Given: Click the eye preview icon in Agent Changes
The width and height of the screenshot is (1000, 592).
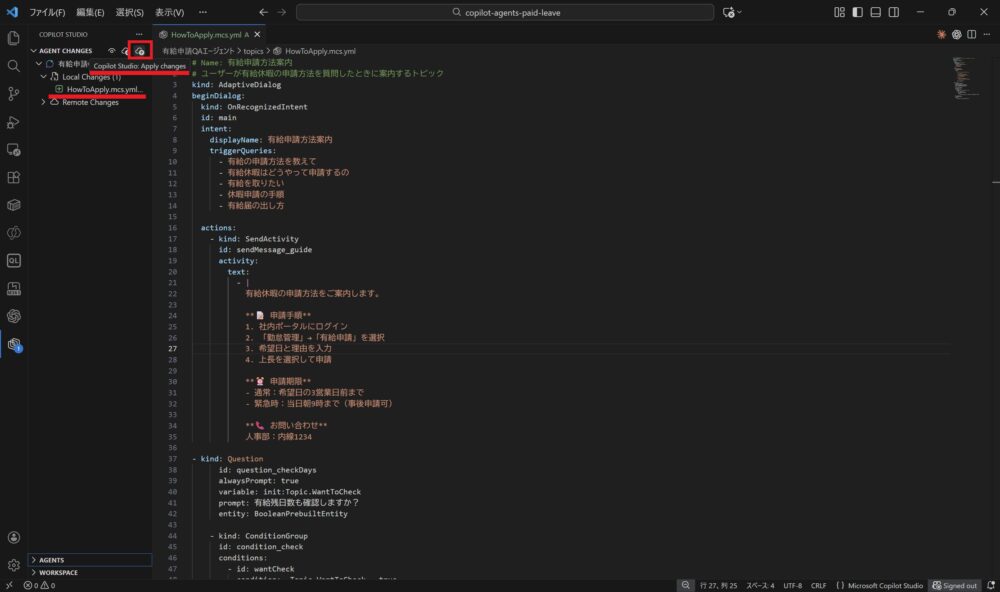Looking at the screenshot, I should click(112, 50).
